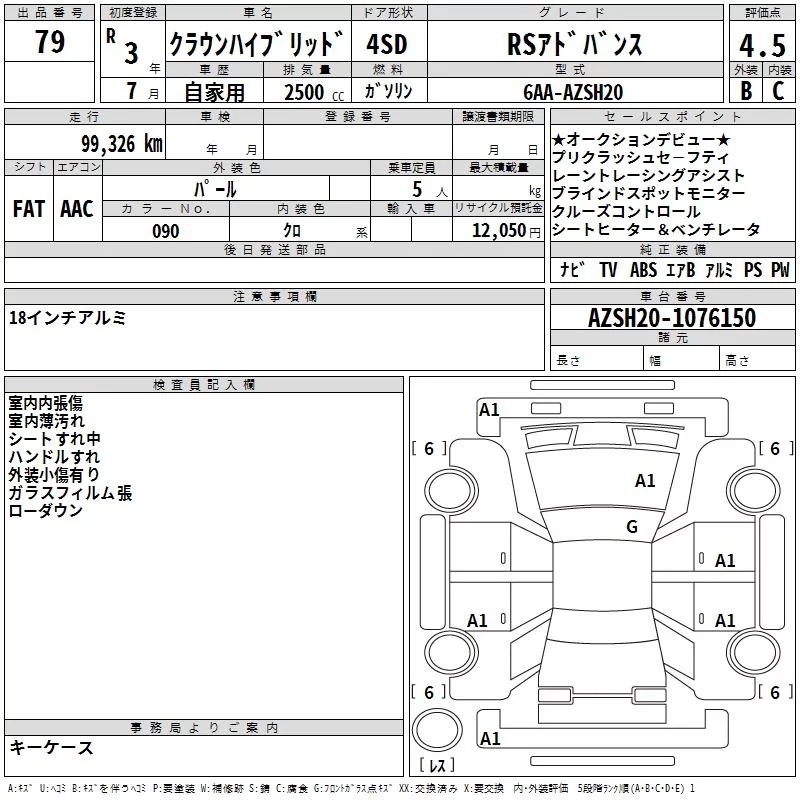Click the inspector note 室内薄汚れ
Image resolution: width=800 pixels, height=800 pixels.
[x=46, y=421]
